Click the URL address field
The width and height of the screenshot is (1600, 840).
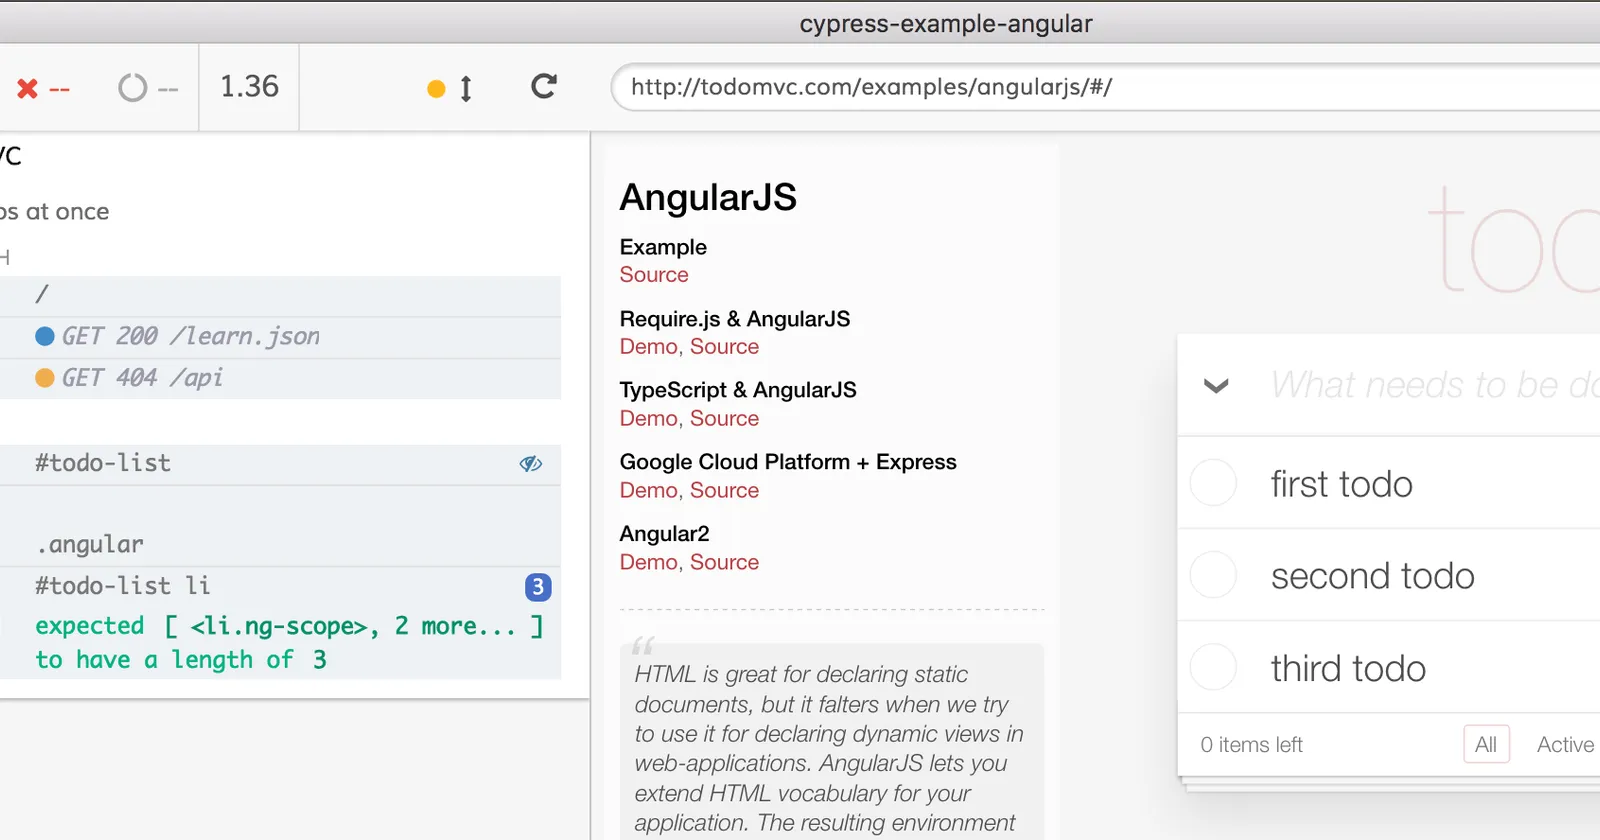[x=1100, y=87]
